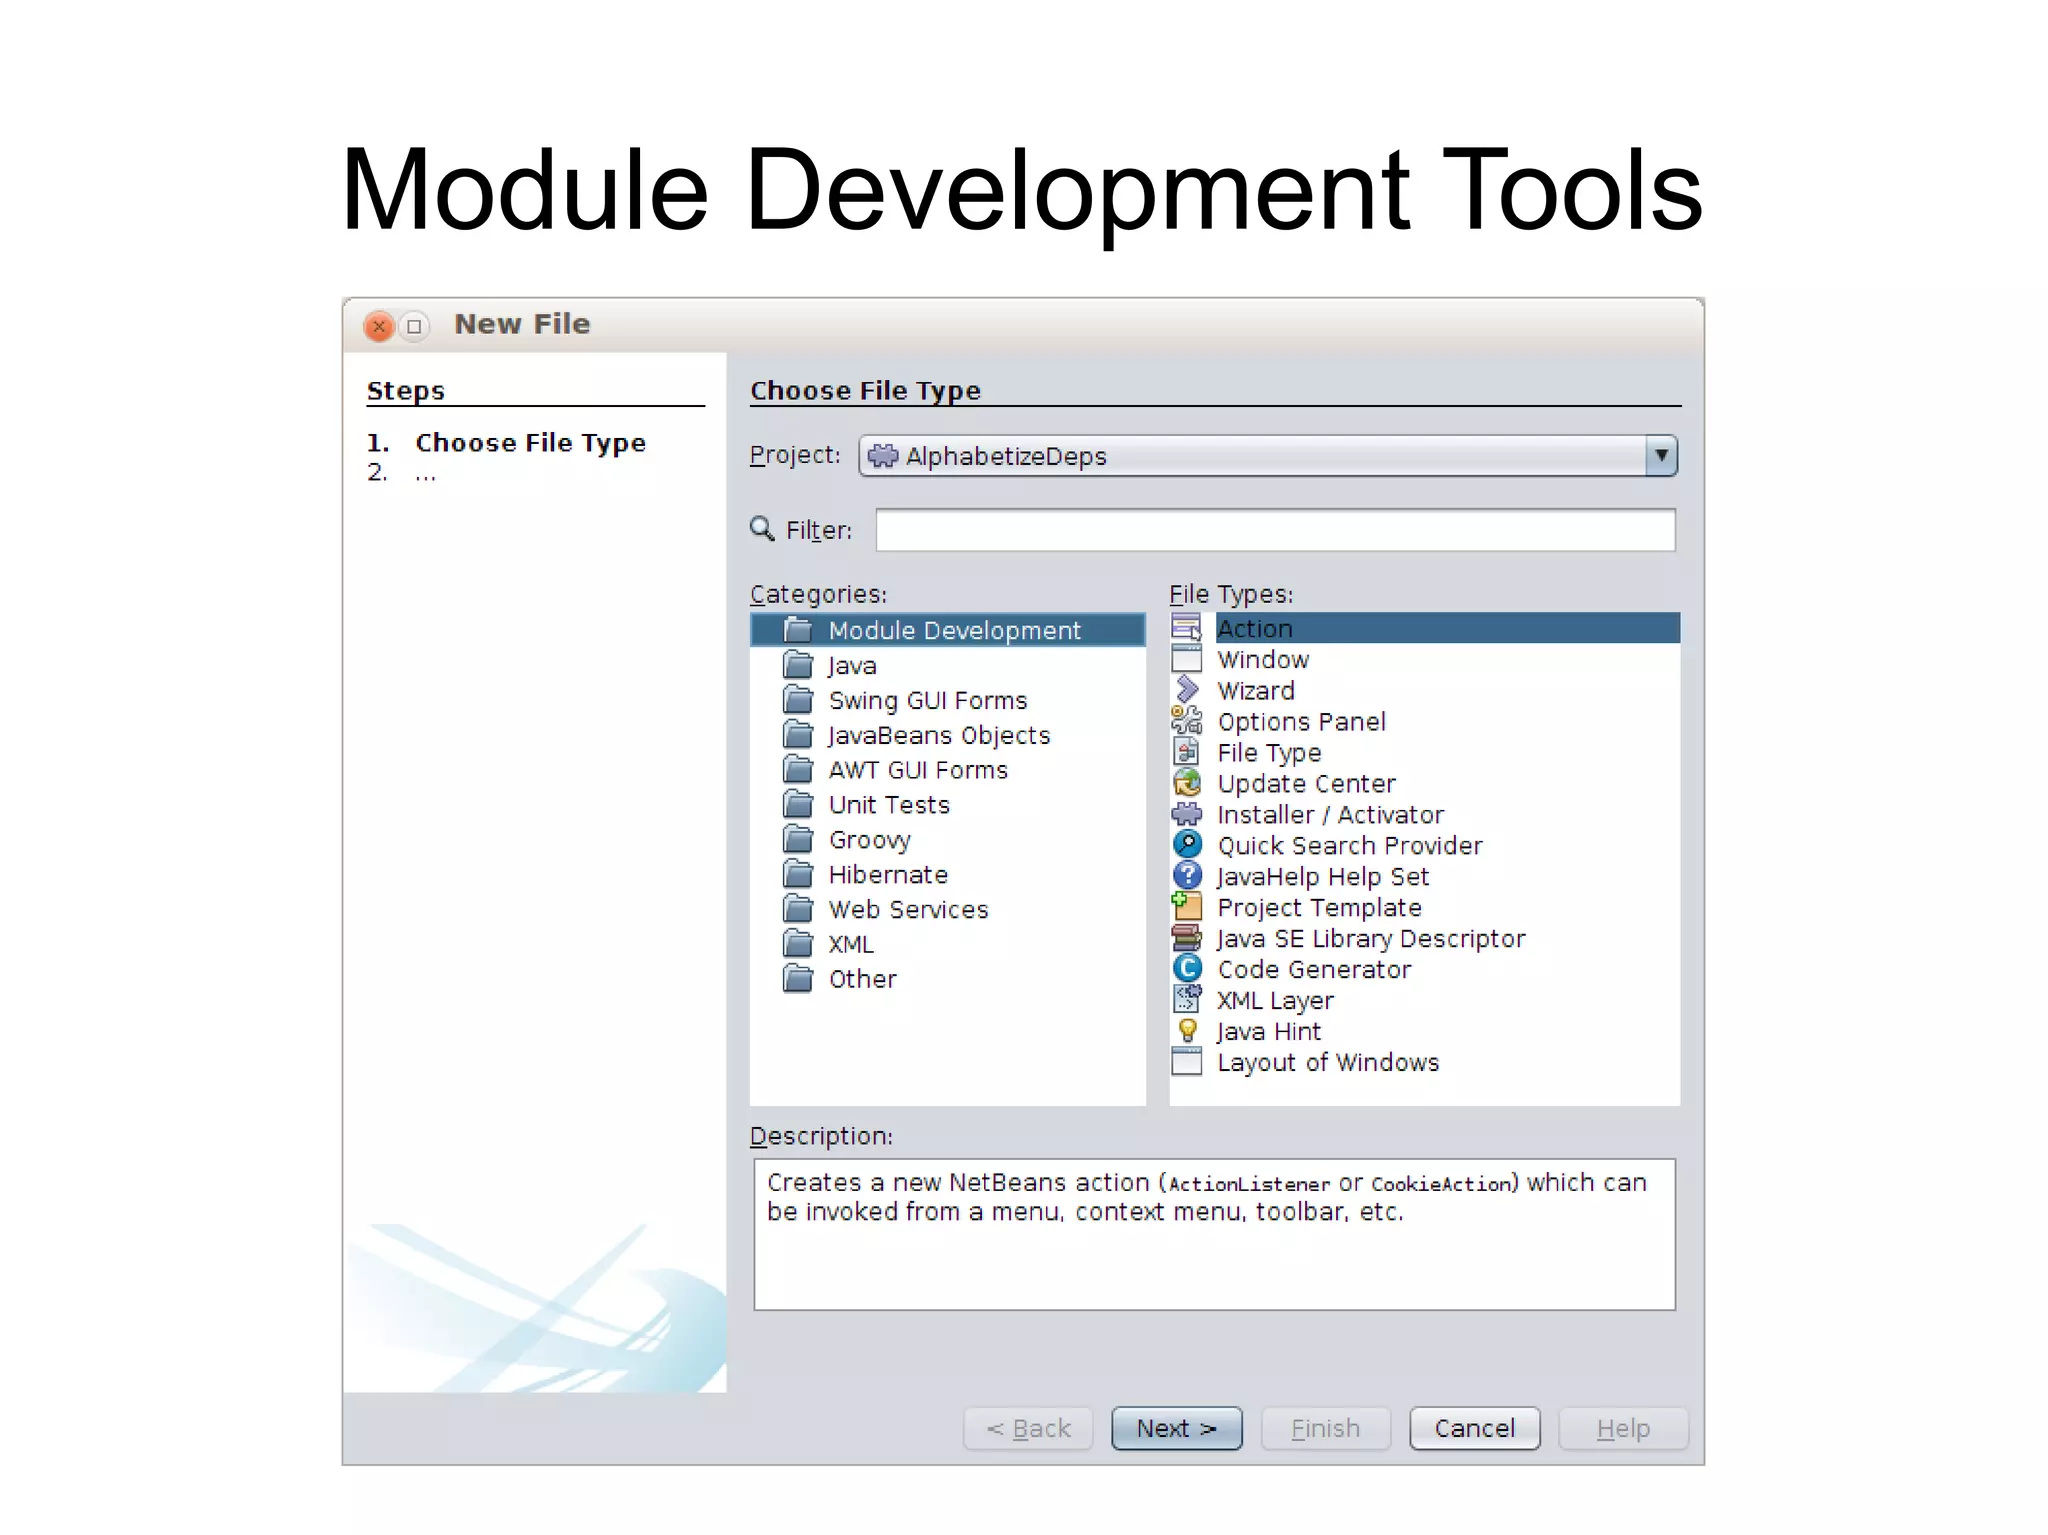Viewport: 2048px width, 1535px height.
Task: Select the Wizard file type icon
Action: pyautogui.click(x=1187, y=690)
